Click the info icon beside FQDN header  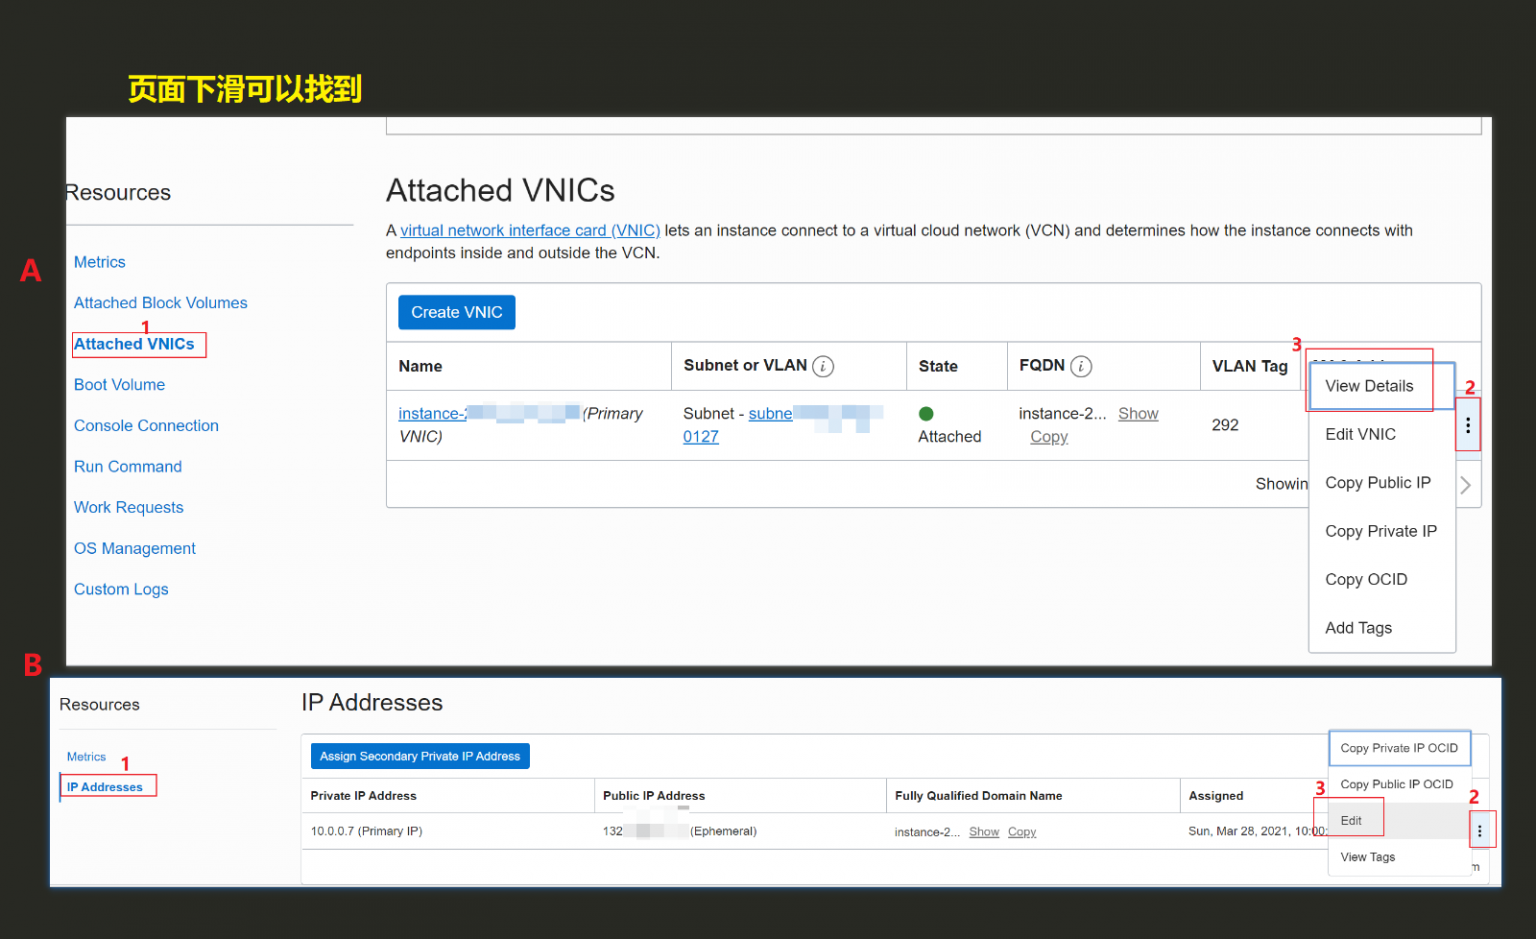(x=1081, y=366)
